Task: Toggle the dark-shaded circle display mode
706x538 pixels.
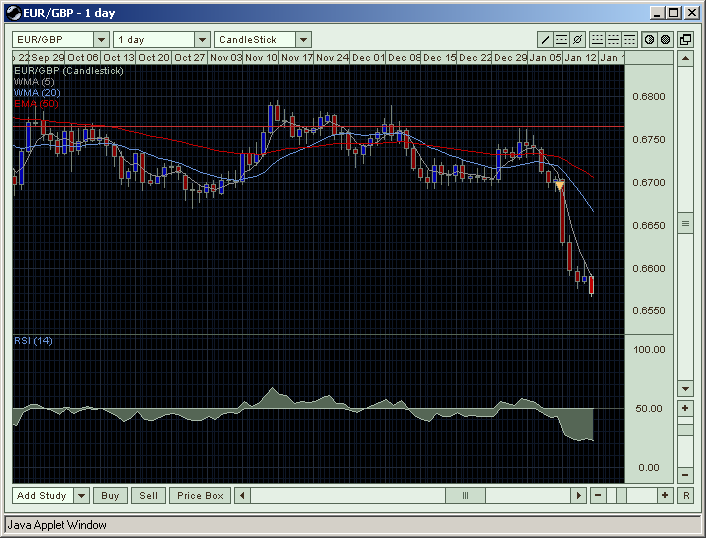Action: click(664, 40)
